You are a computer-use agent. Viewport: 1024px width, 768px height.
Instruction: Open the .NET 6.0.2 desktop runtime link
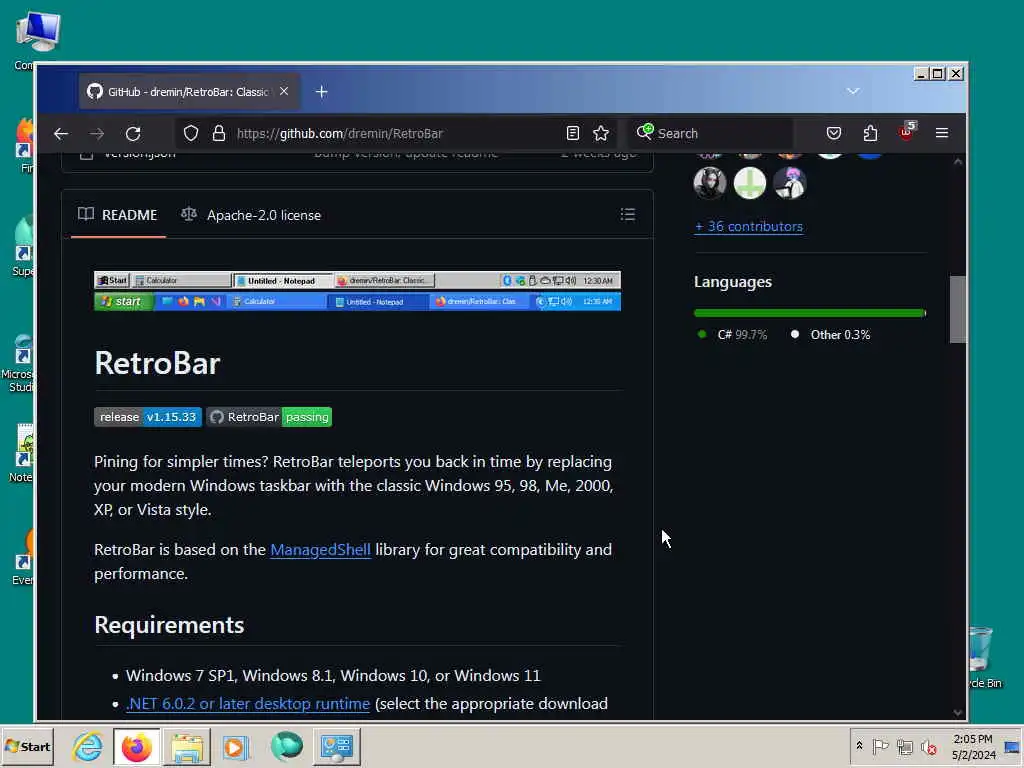pyautogui.click(x=248, y=704)
